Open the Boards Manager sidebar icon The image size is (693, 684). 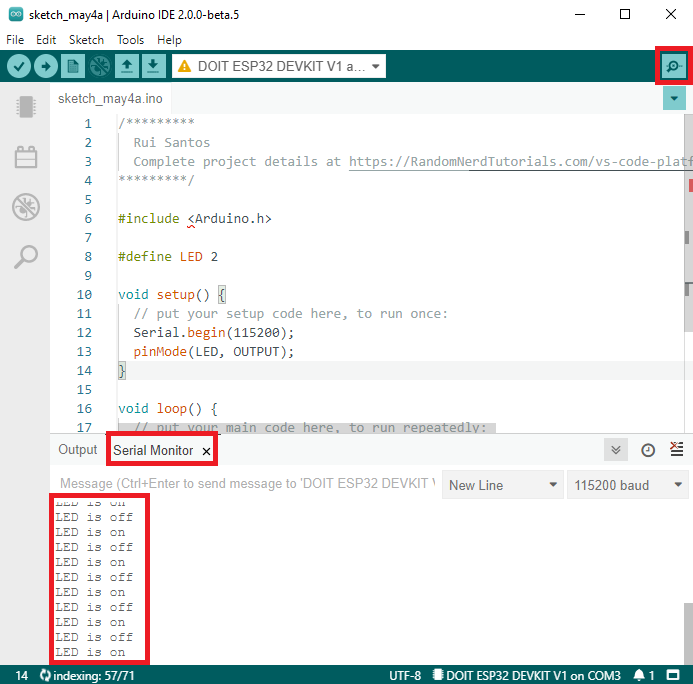[x=26, y=107]
